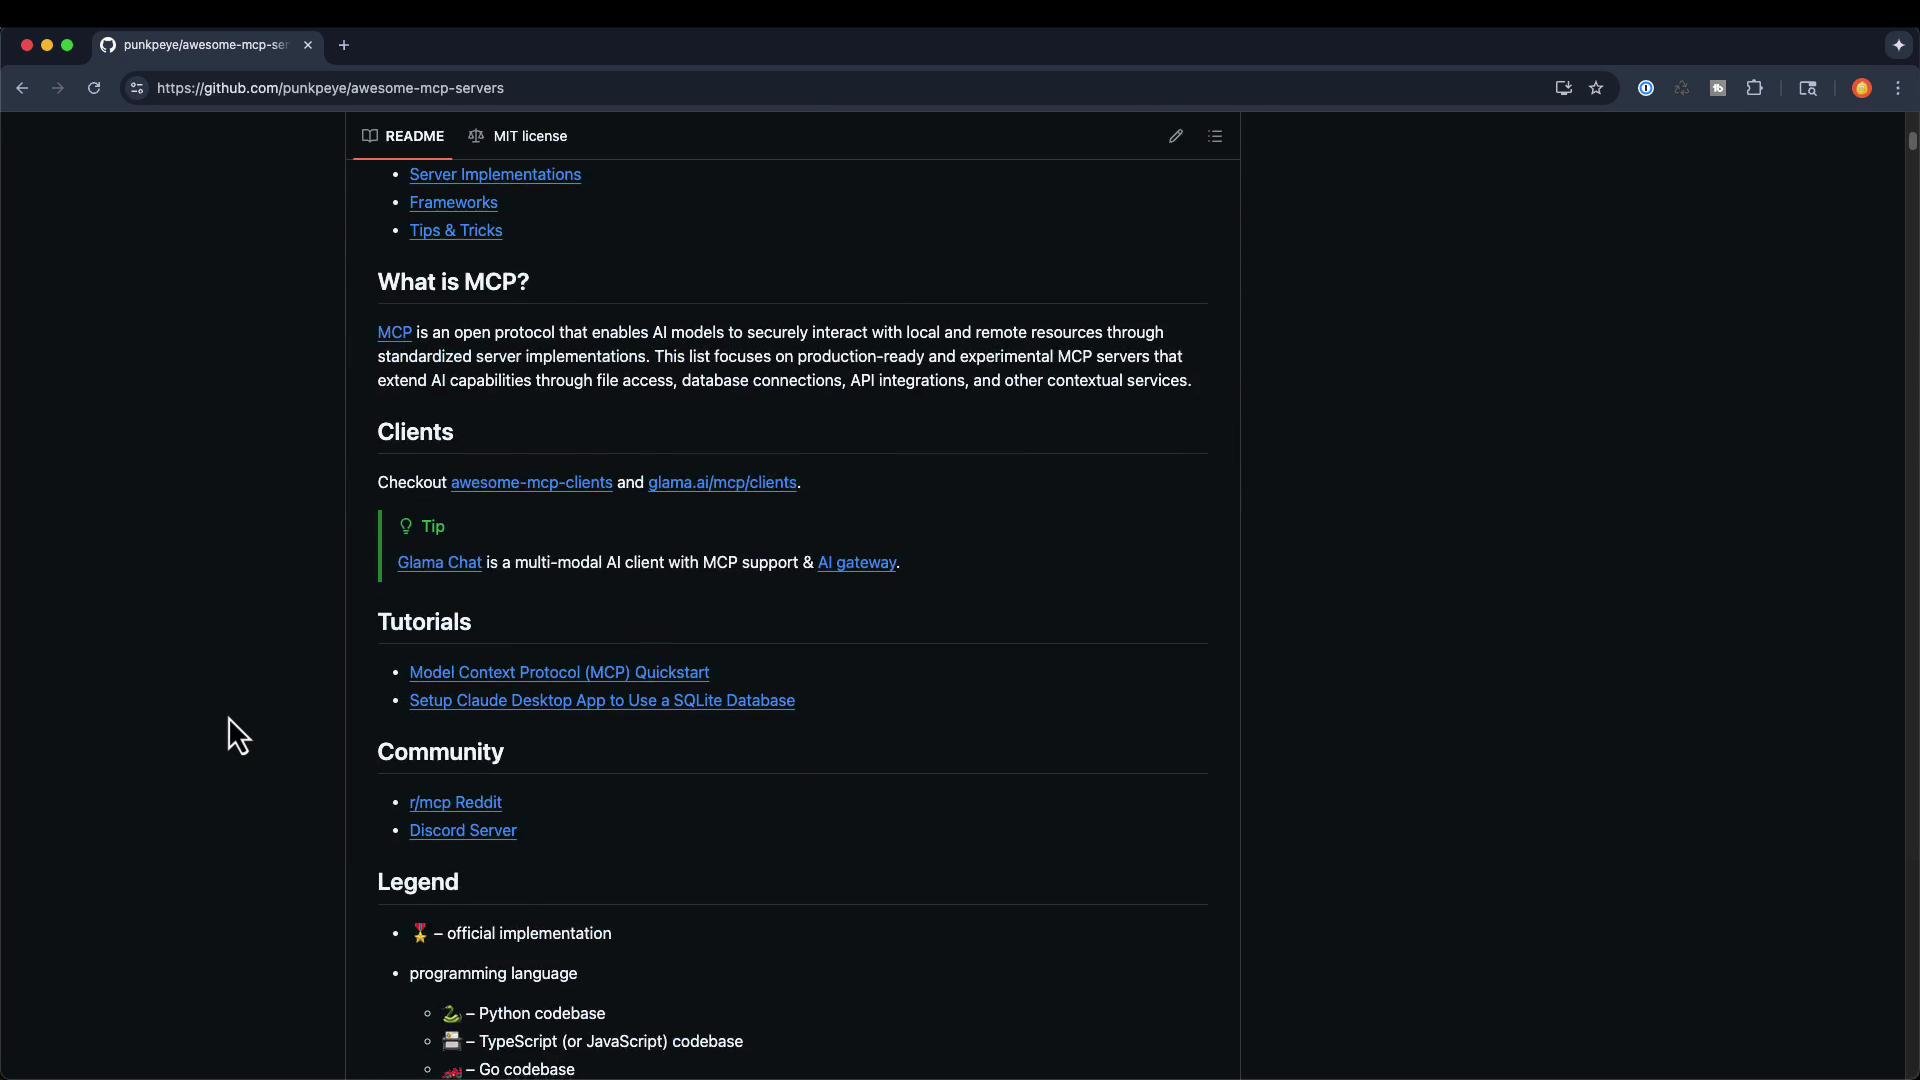Go back with the browser back arrow

point(22,88)
